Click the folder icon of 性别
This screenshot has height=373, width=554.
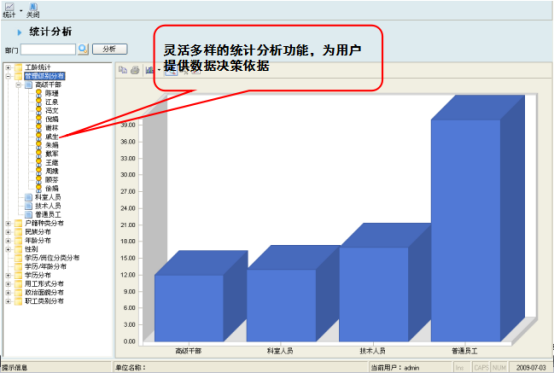18,249
